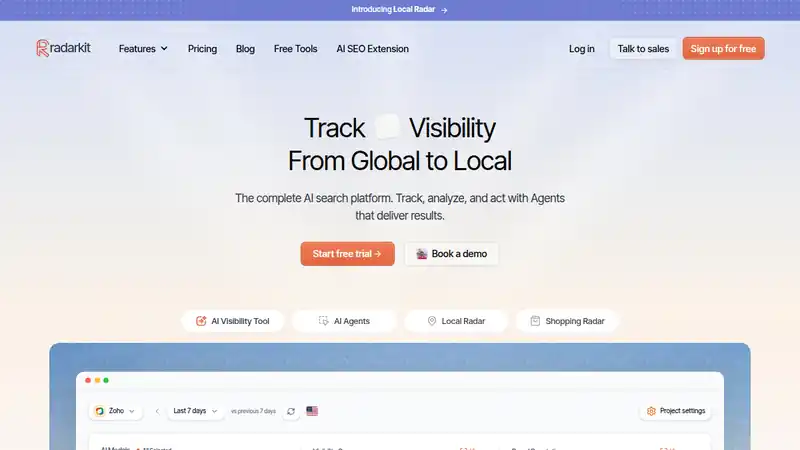Open the Zoho project dropdown
The width and height of the screenshot is (800, 450).
pyautogui.click(x=116, y=411)
